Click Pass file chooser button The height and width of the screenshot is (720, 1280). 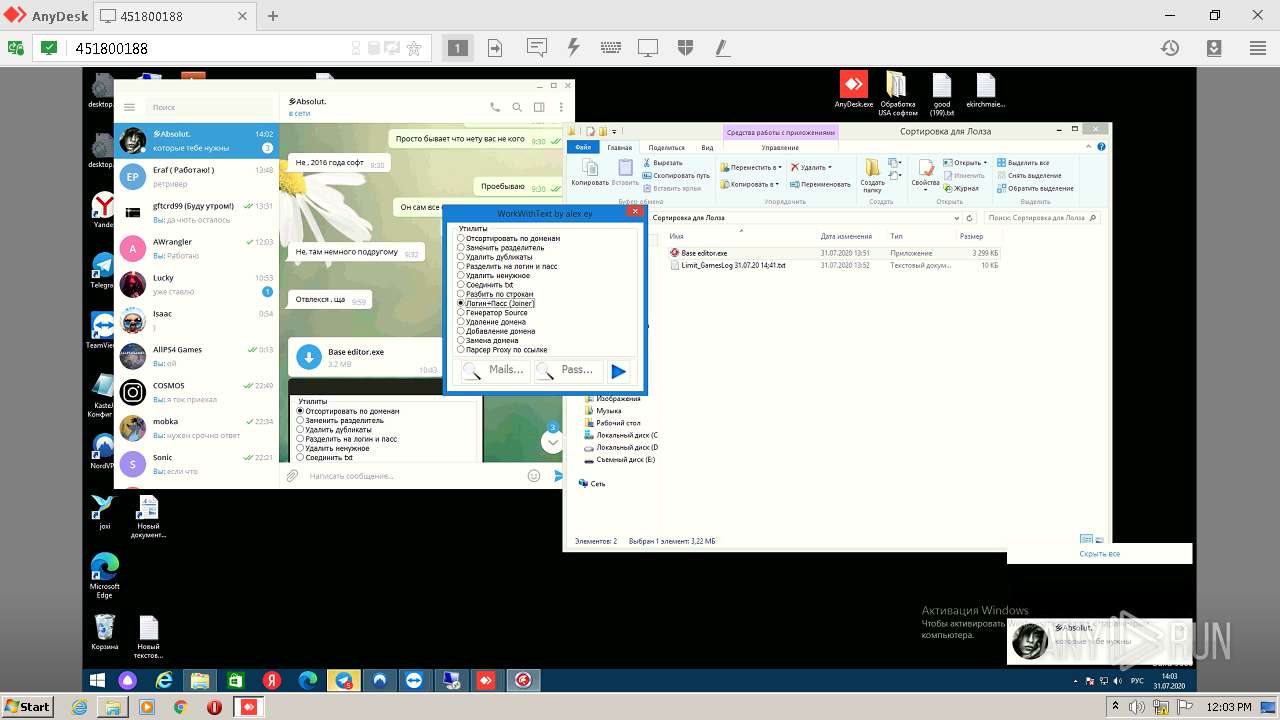568,371
